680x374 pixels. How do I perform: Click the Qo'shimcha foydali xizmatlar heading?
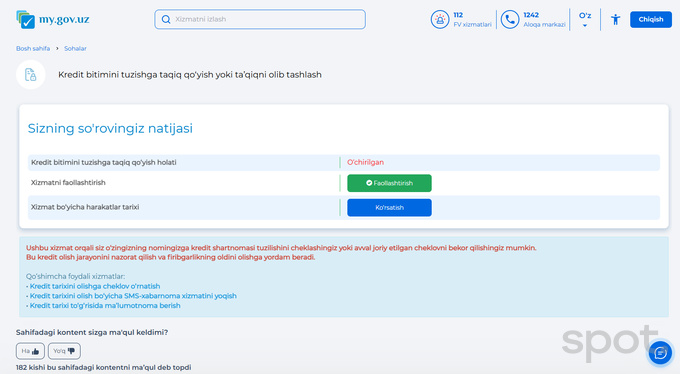(x=75, y=276)
